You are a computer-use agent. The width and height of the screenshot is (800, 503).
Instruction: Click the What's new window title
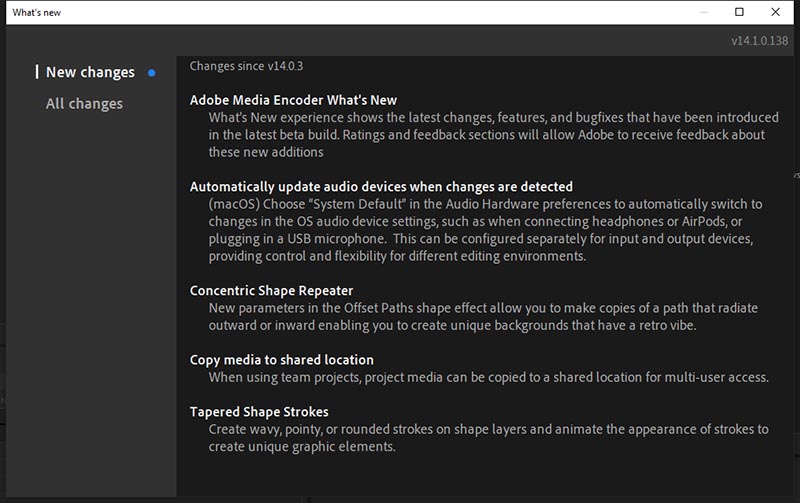36,12
